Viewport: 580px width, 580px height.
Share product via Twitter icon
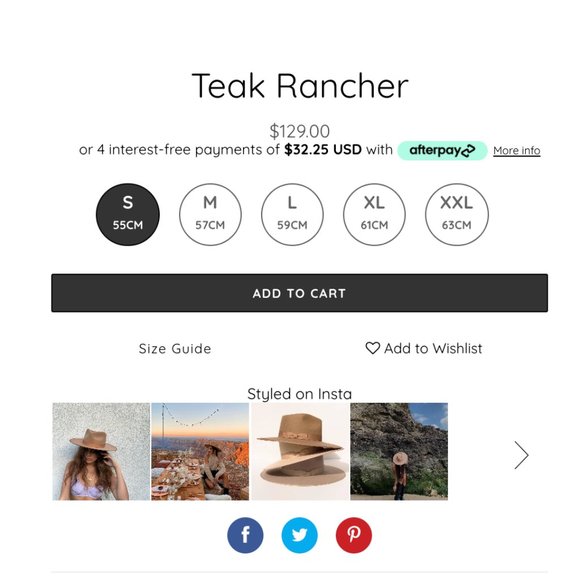300,535
